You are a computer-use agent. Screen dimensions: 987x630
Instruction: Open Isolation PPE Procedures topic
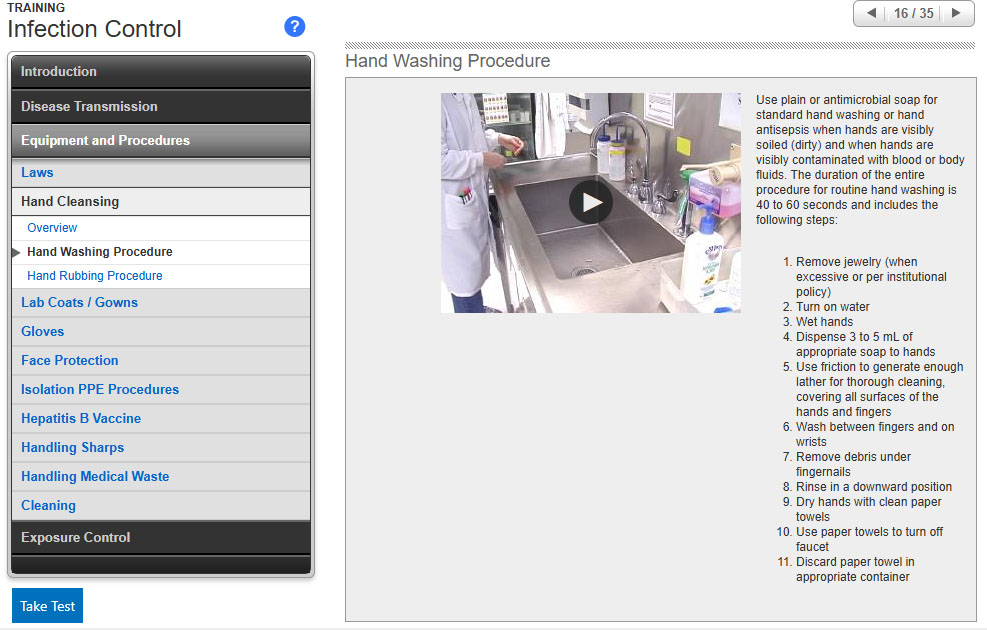tap(100, 390)
